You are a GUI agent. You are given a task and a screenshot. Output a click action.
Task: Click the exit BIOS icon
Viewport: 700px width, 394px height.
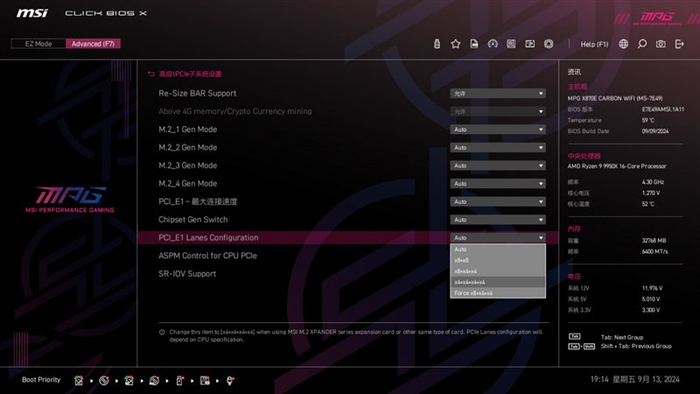point(679,44)
